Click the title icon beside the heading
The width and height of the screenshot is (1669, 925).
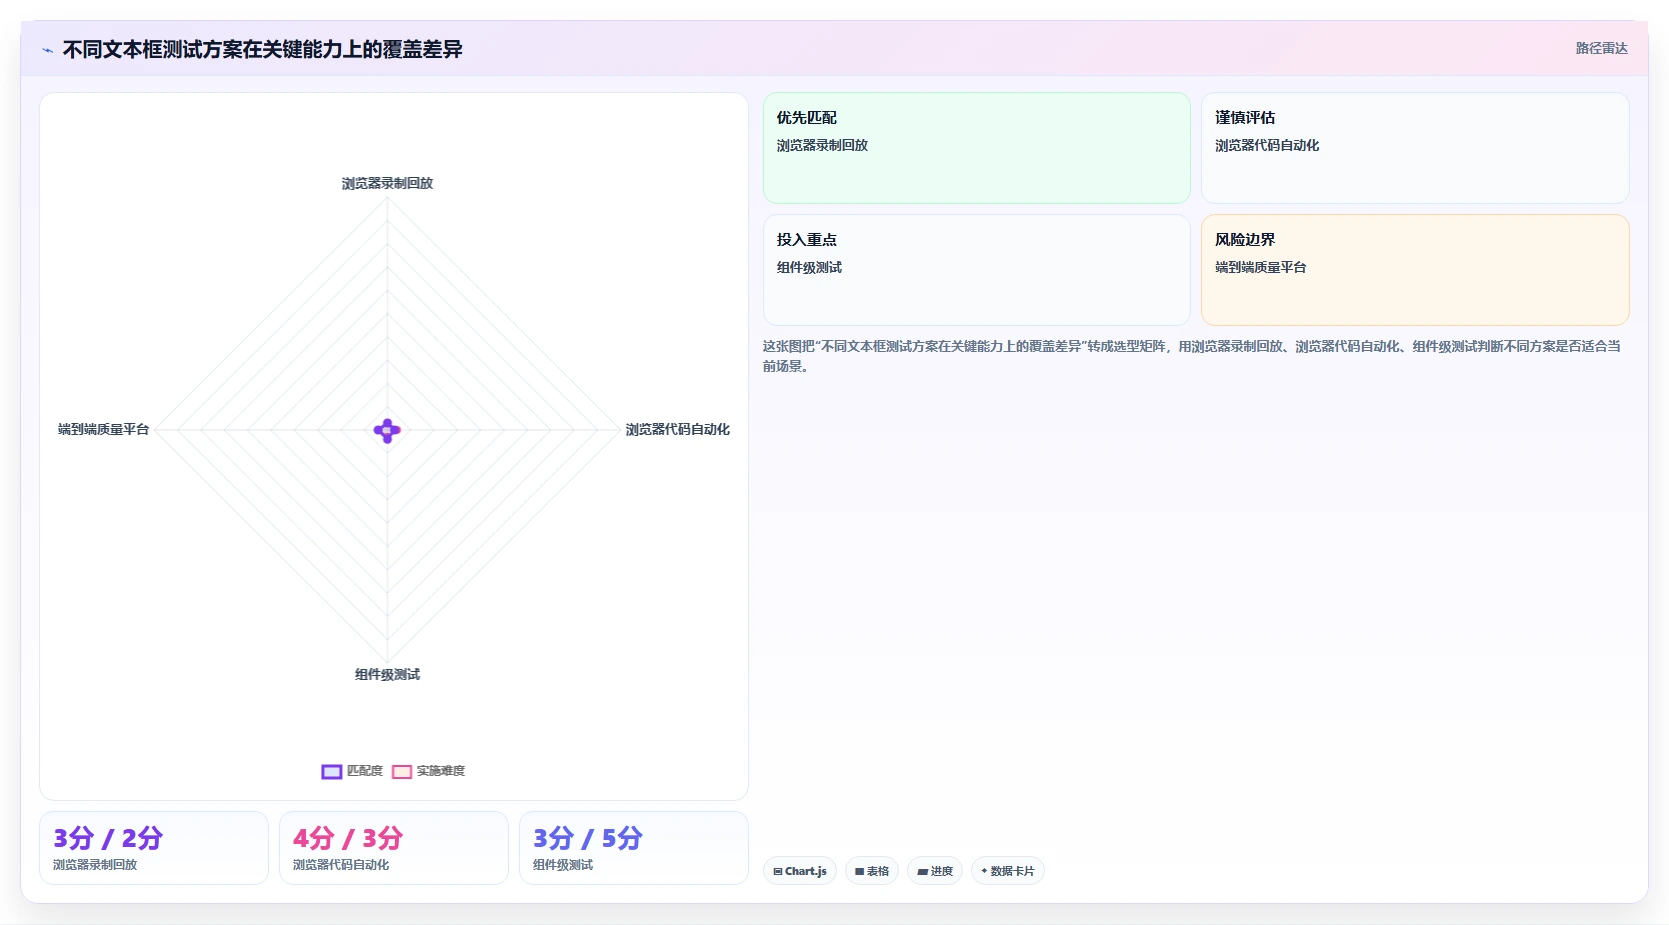[47, 50]
